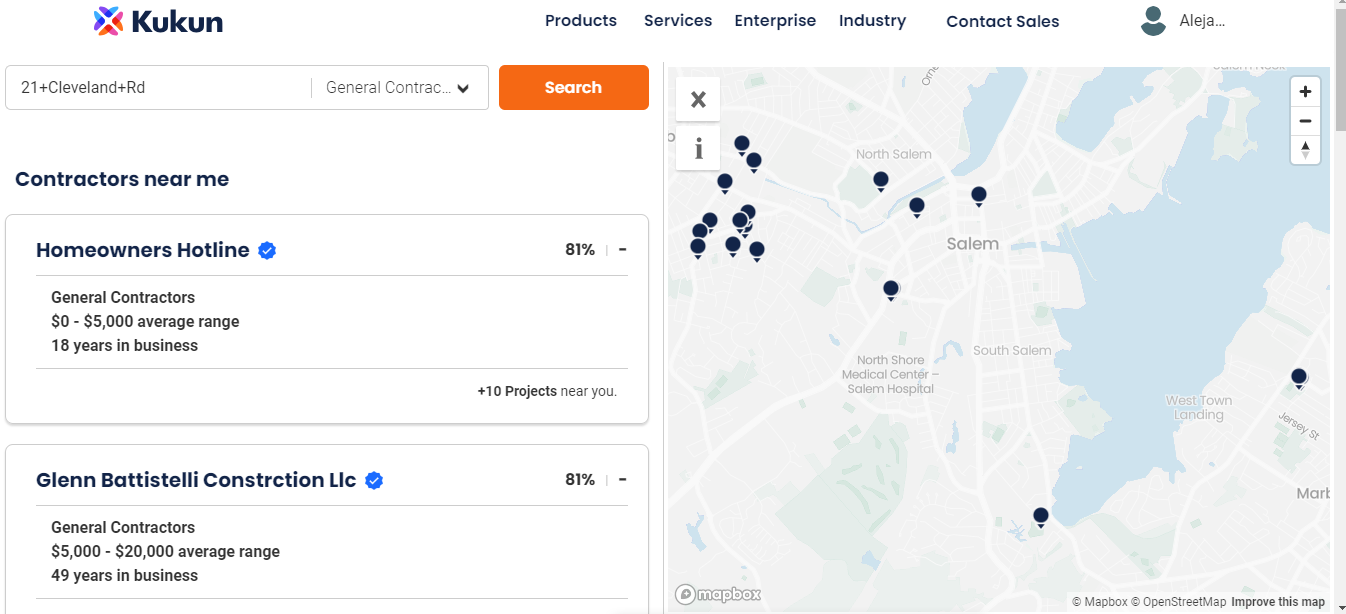Reset map bearing with compass icon
The width and height of the screenshot is (1346, 614).
click(x=1305, y=150)
